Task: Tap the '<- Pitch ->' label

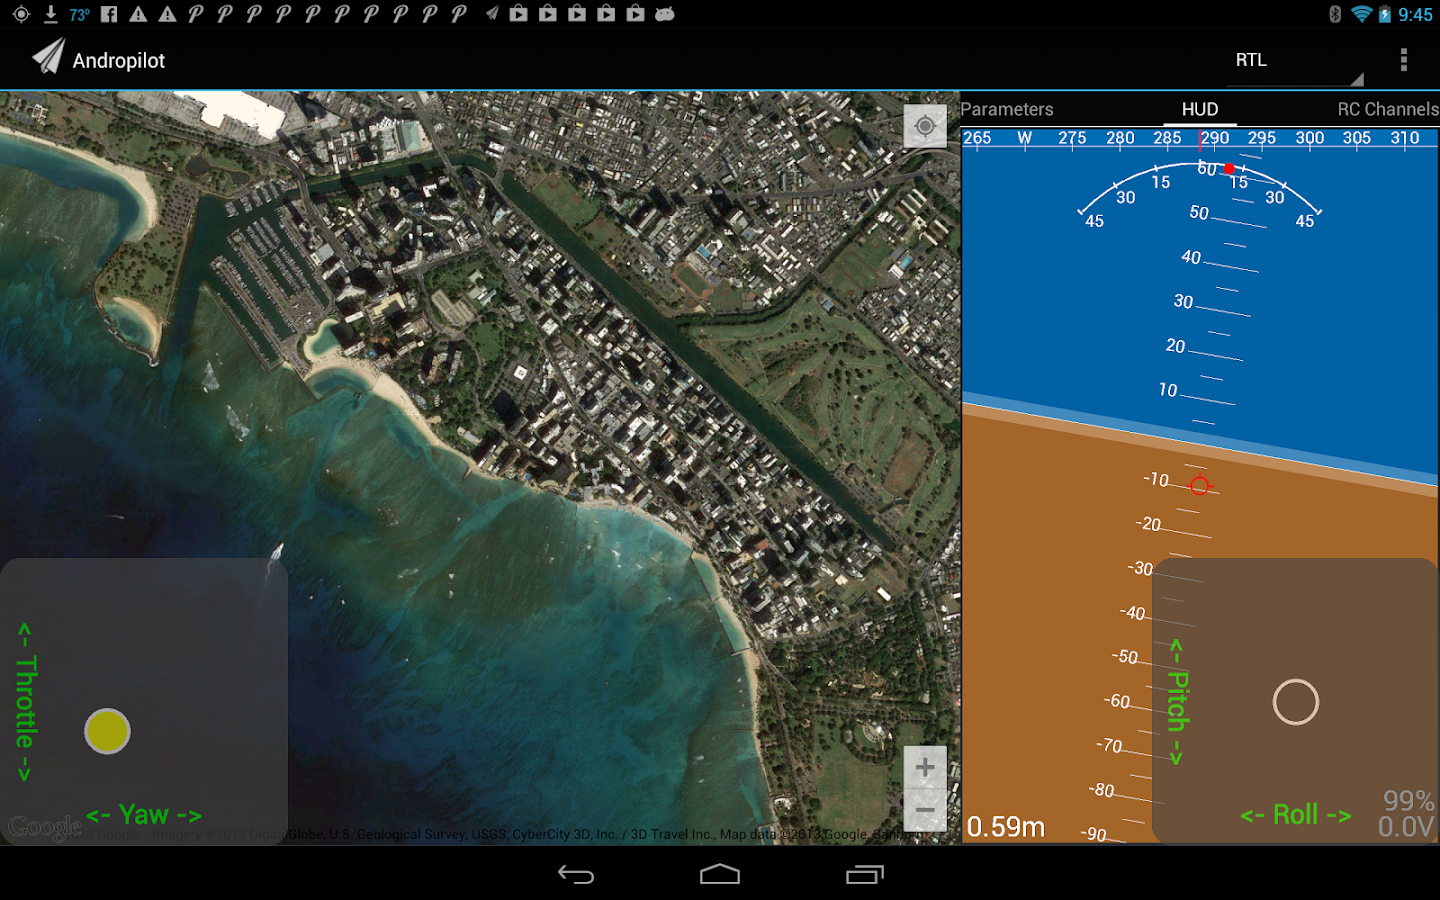Action: tap(1179, 702)
